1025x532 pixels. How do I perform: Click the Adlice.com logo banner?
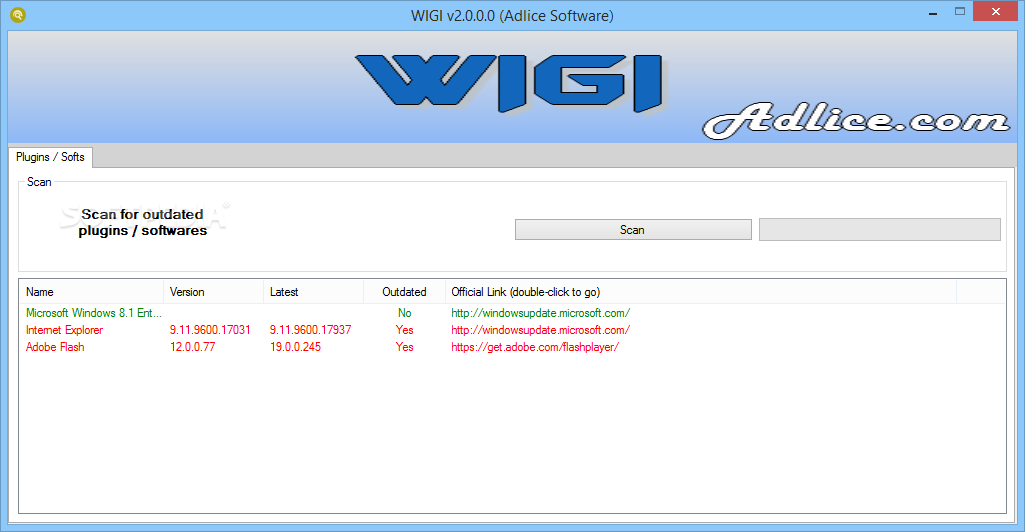click(856, 120)
